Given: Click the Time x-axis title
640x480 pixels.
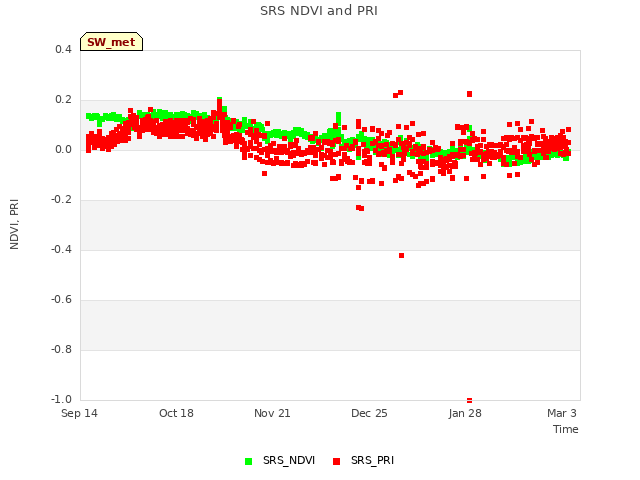Looking at the screenshot, I should click(x=565, y=429).
